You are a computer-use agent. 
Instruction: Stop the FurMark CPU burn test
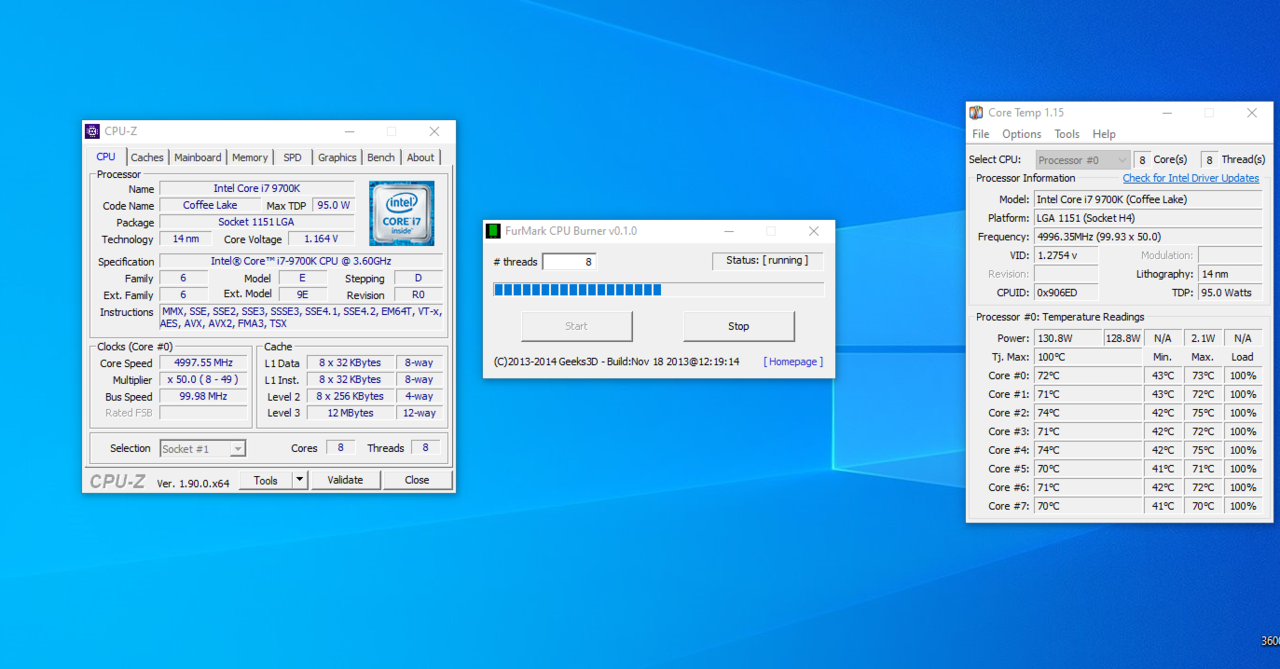739,326
